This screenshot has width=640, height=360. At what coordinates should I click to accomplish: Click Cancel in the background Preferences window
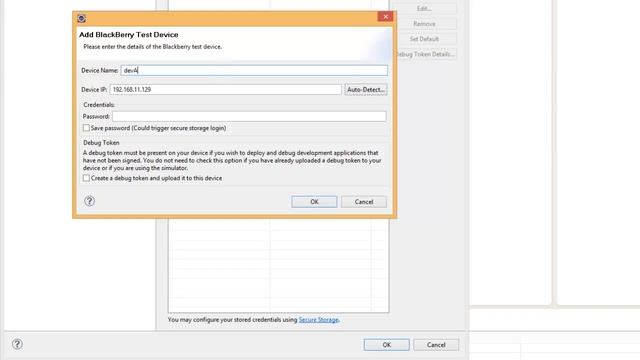tap(436, 345)
